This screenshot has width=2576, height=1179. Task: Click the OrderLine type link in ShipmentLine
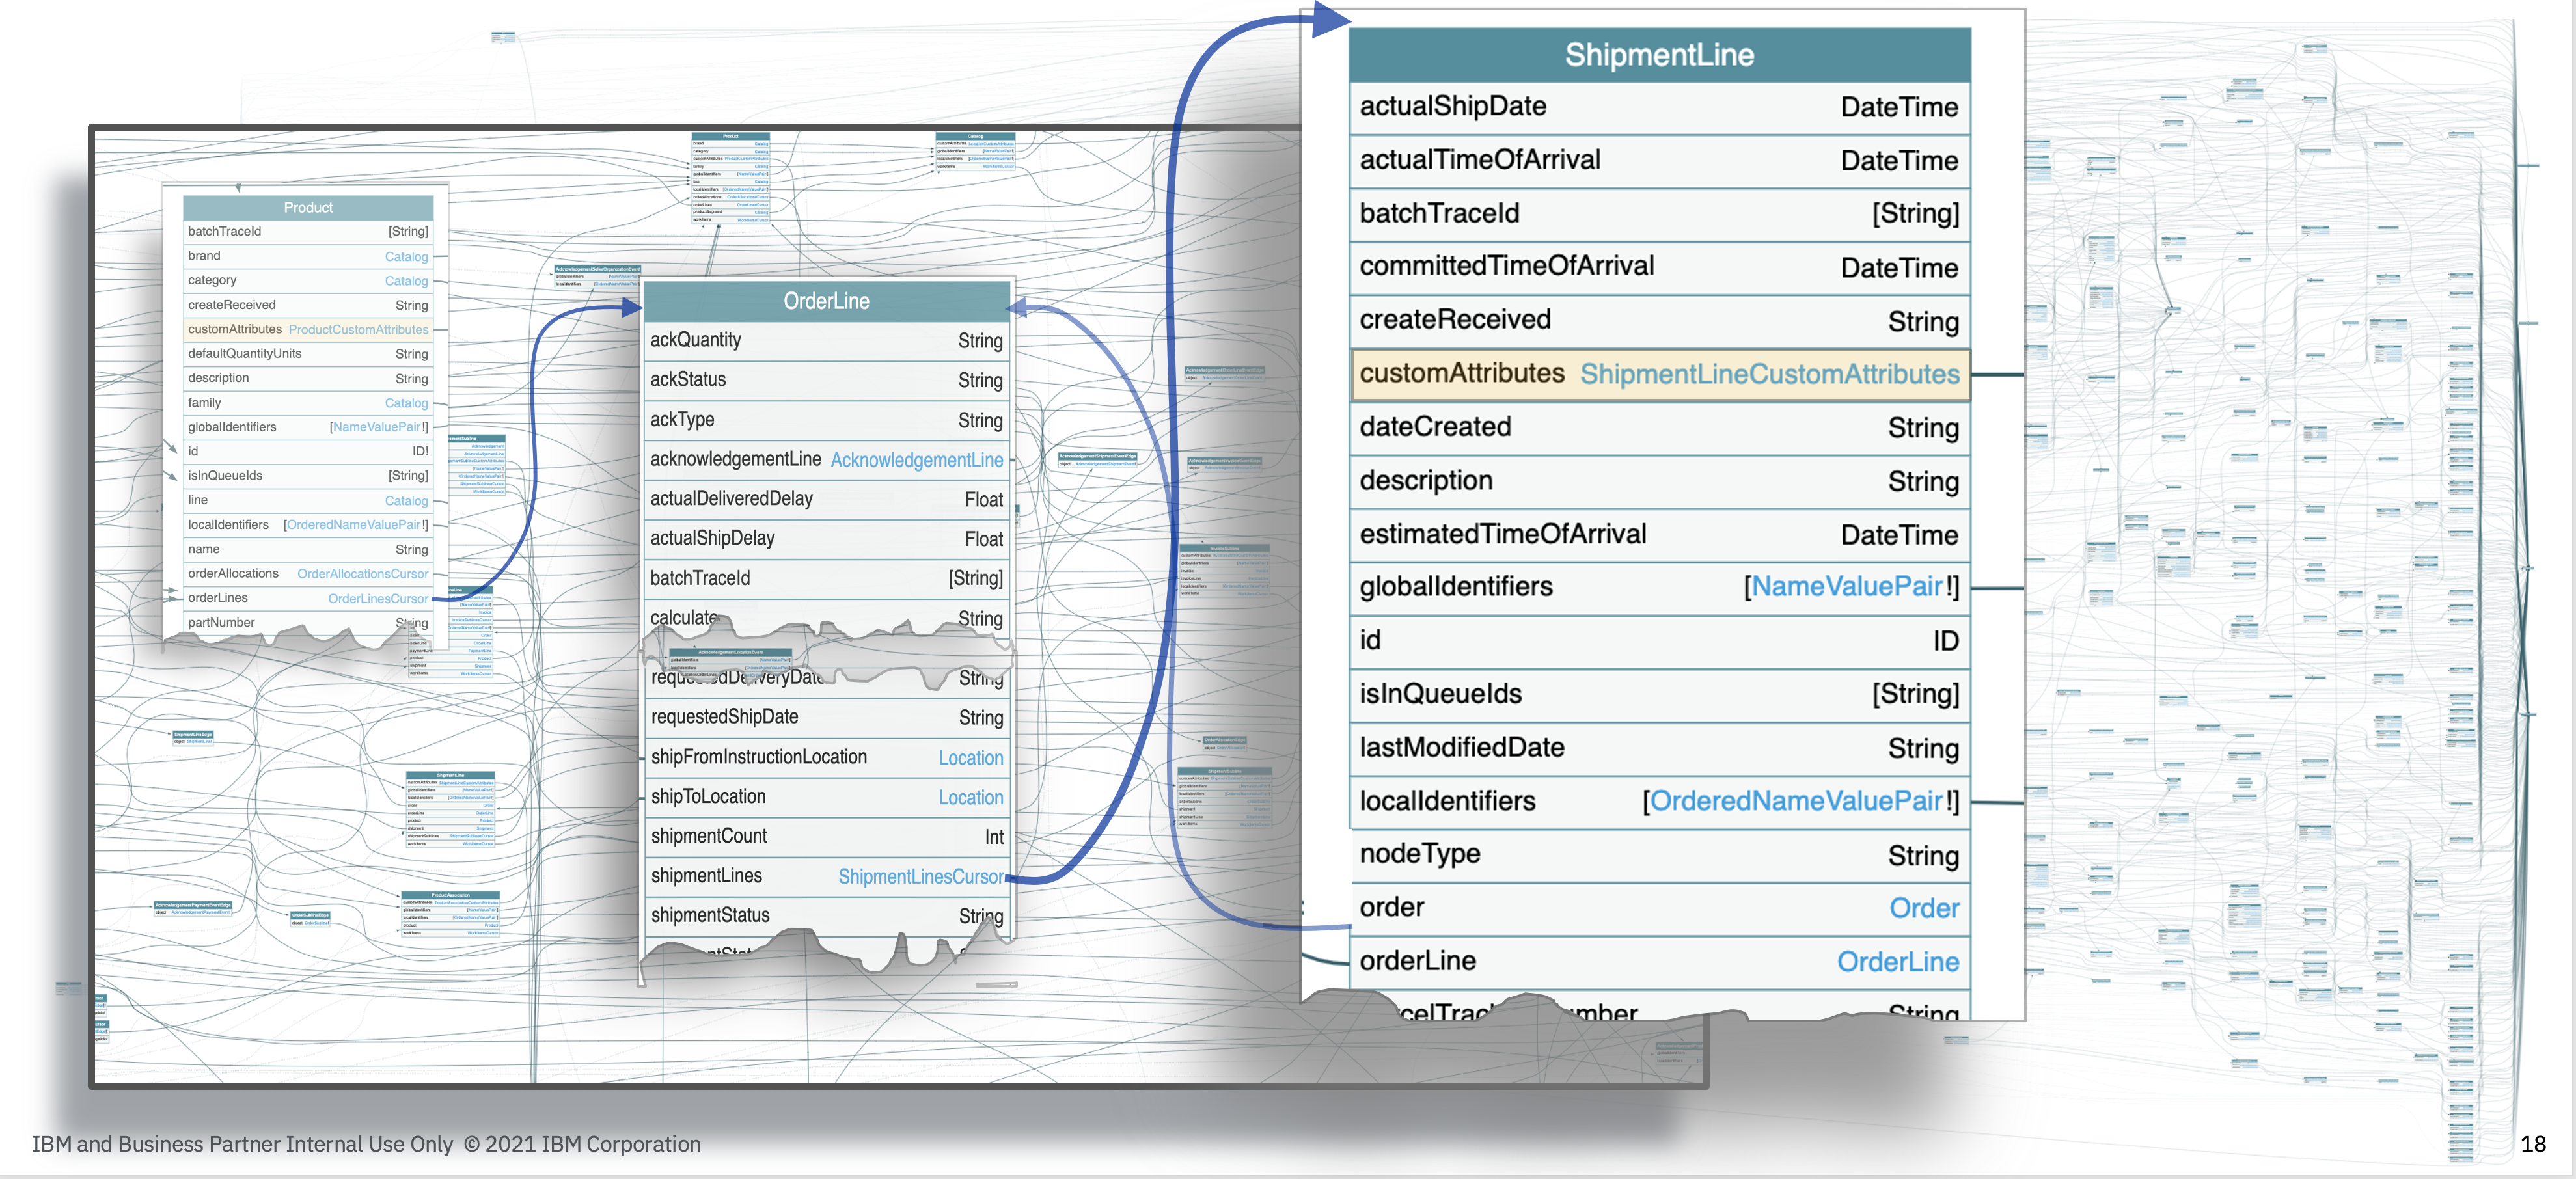point(1897,961)
